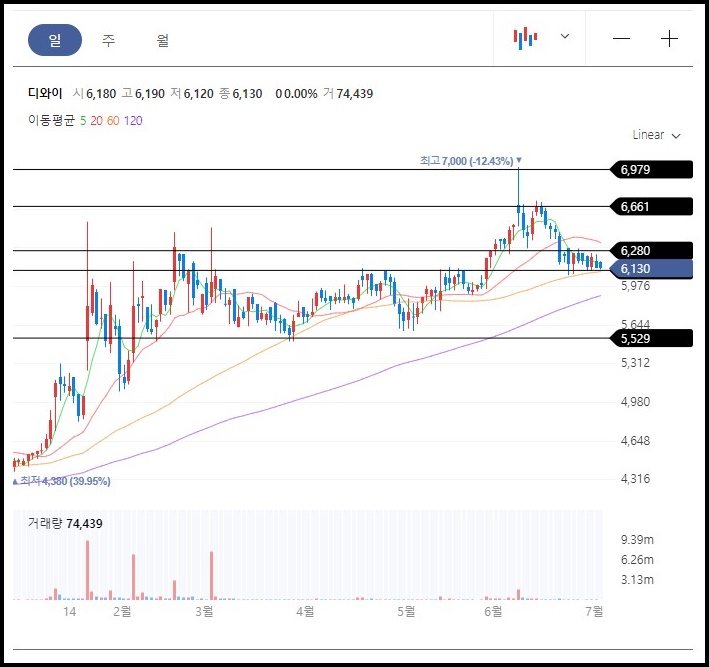This screenshot has width=709, height=667.
Task: Switch to the 월 (monthly) tab
Action: (163, 40)
